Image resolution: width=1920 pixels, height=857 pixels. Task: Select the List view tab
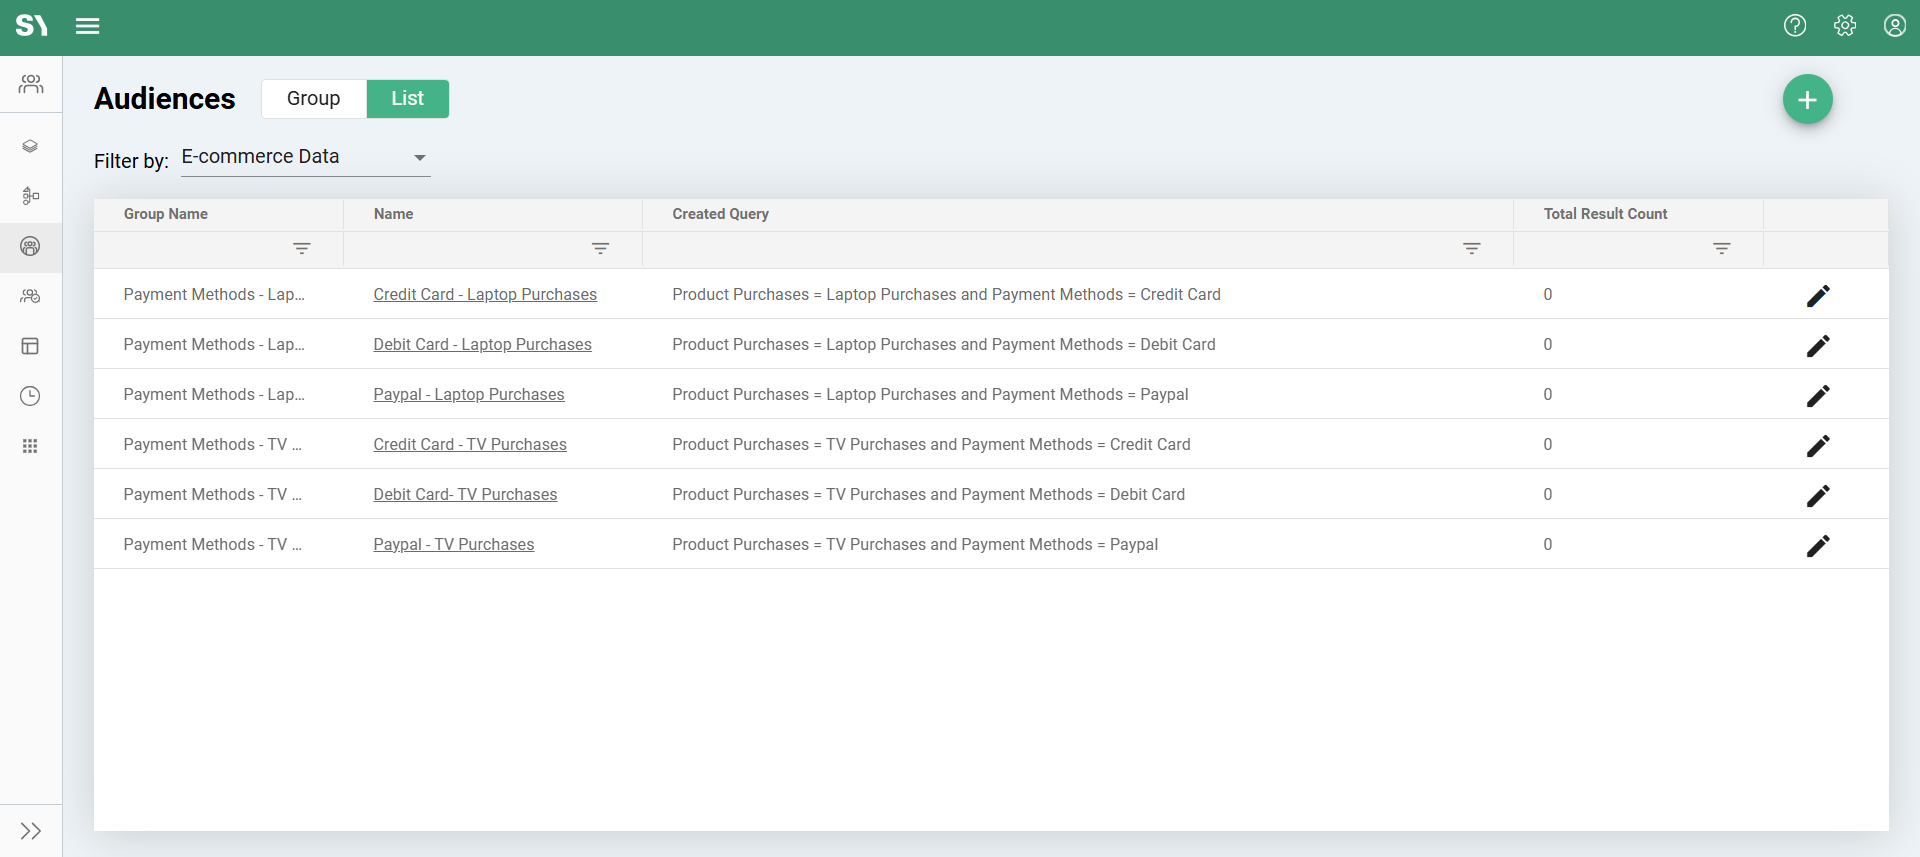click(407, 99)
